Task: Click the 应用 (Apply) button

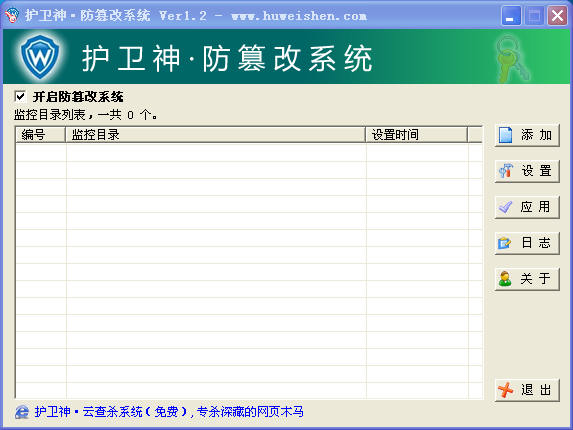Action: coord(527,207)
